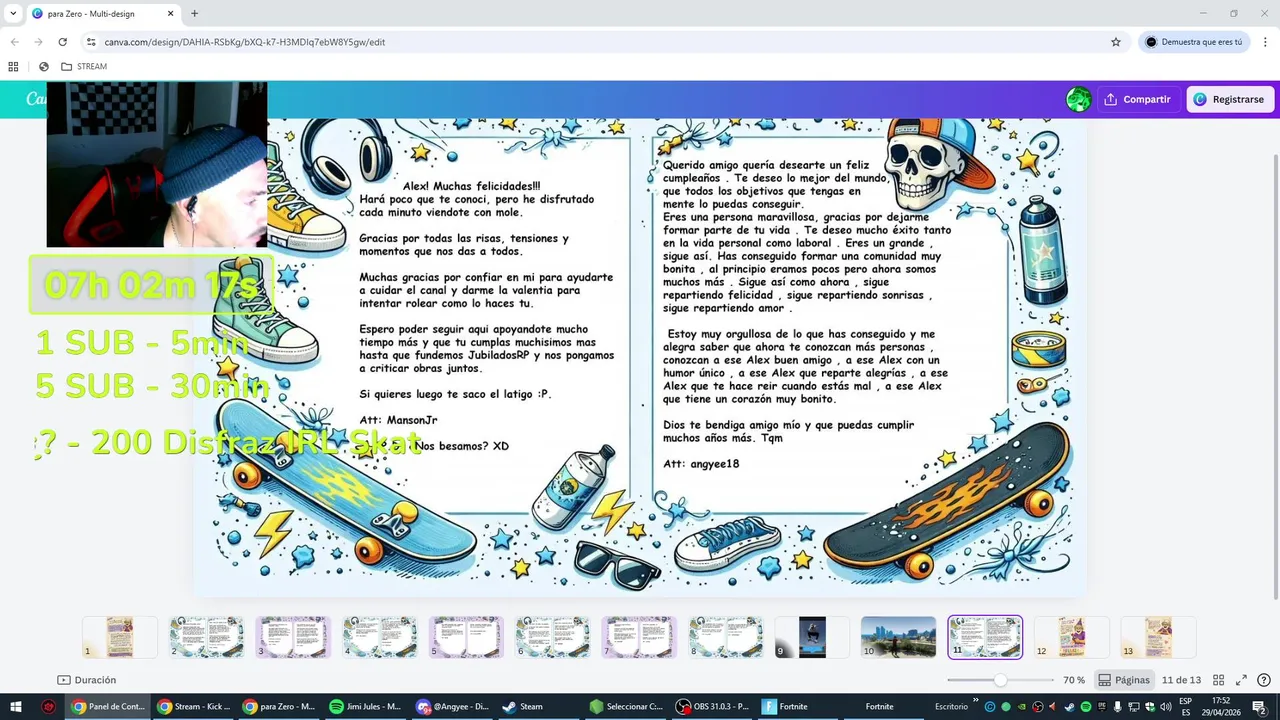This screenshot has width=1280, height=720.
Task: Close the 'para Zero - Multi-design' tab
Action: pyautogui.click(x=169, y=14)
